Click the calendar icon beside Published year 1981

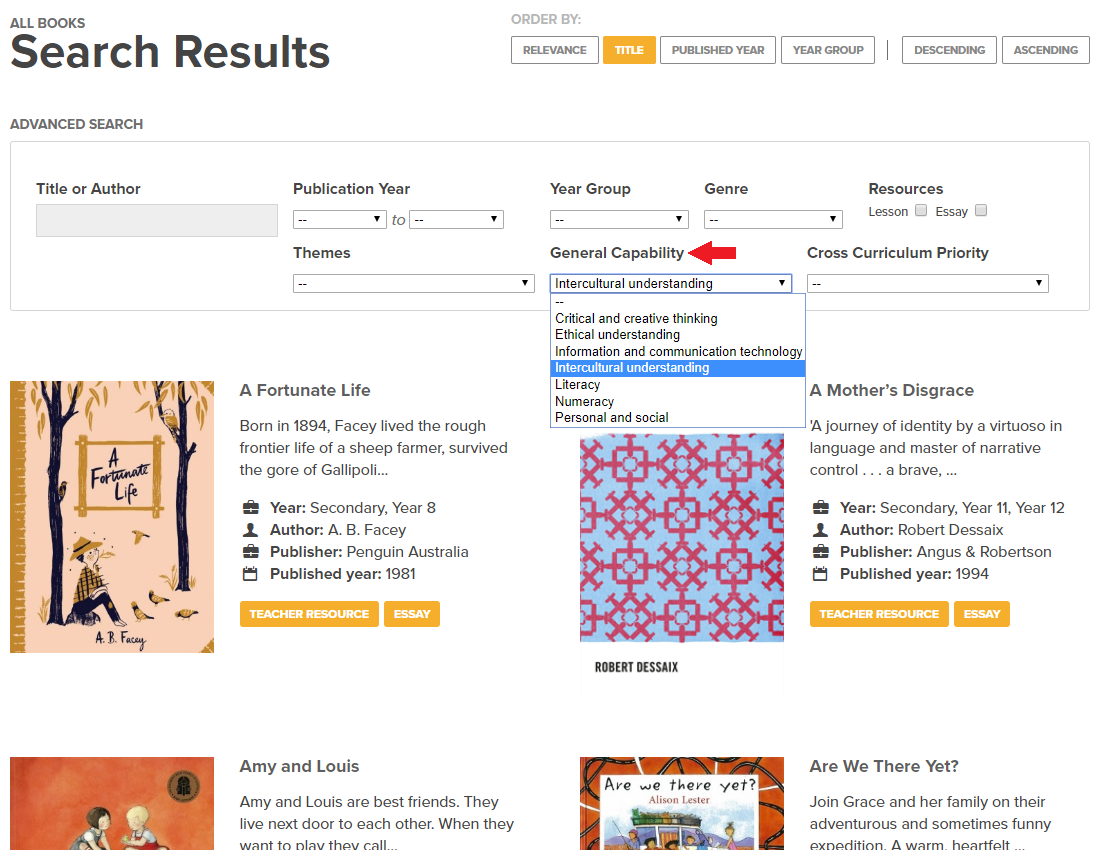(x=250, y=574)
